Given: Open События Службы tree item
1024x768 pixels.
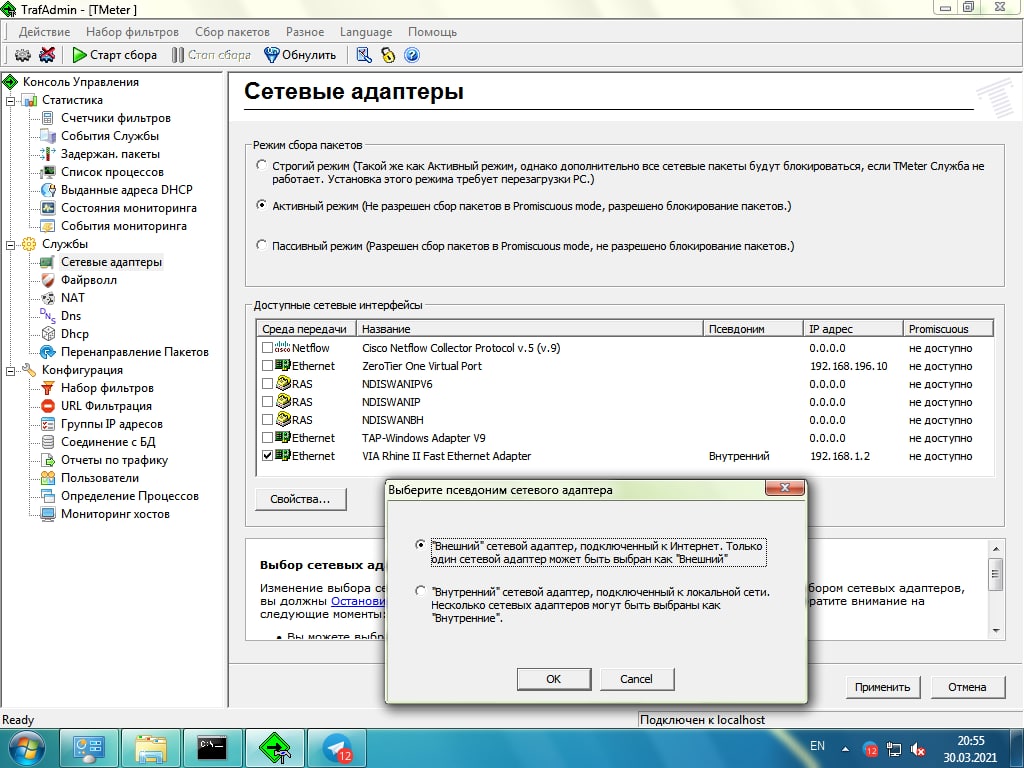Looking at the screenshot, I should click(x=110, y=136).
